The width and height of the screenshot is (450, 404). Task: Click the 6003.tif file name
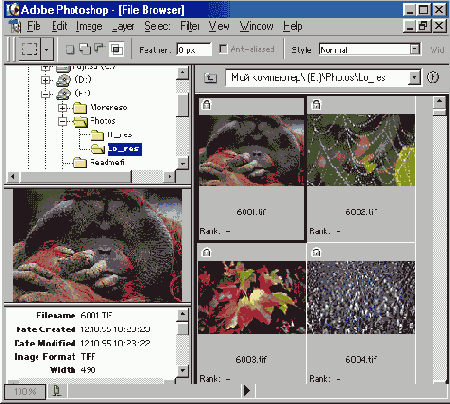(x=251, y=359)
